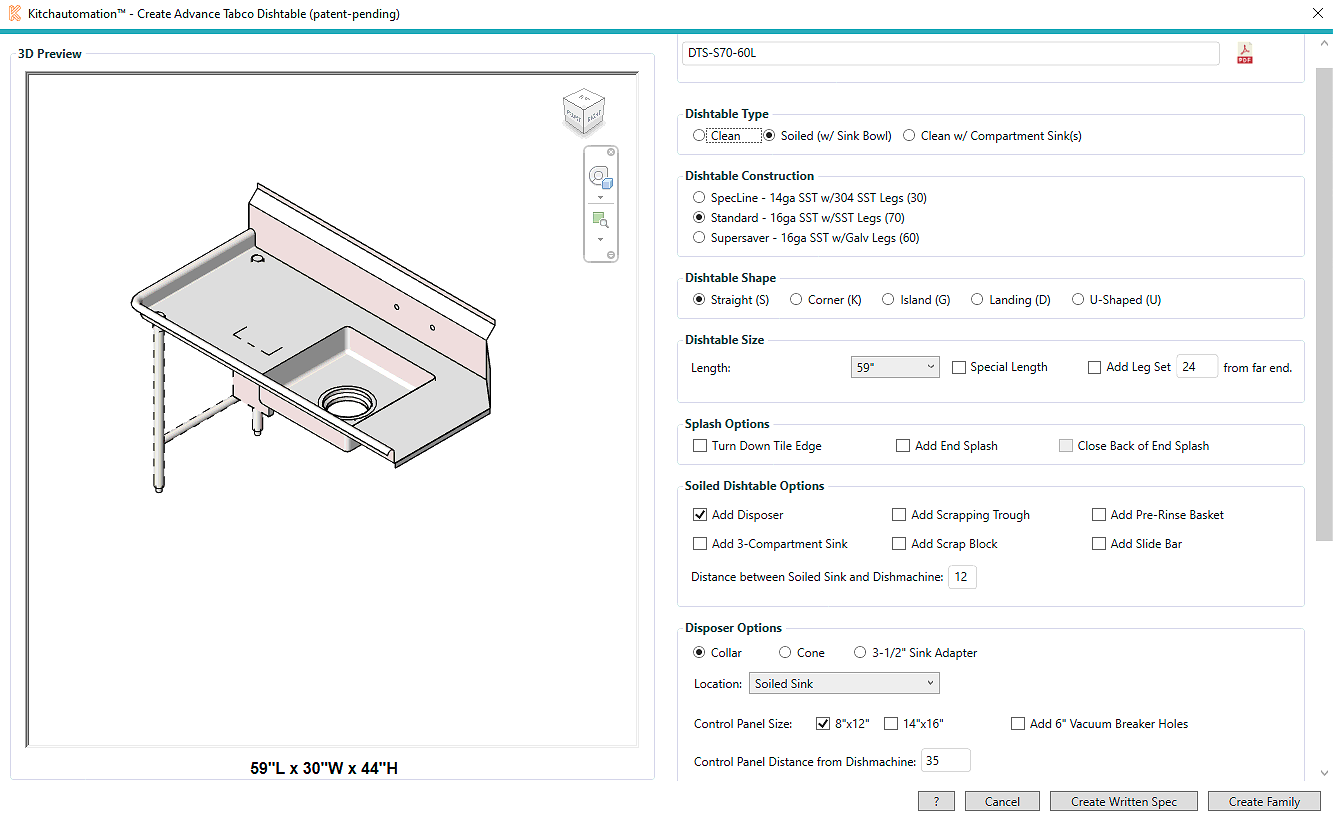Edit control panel distance field 35
The width and height of the screenshot is (1333, 821).
coord(945,761)
